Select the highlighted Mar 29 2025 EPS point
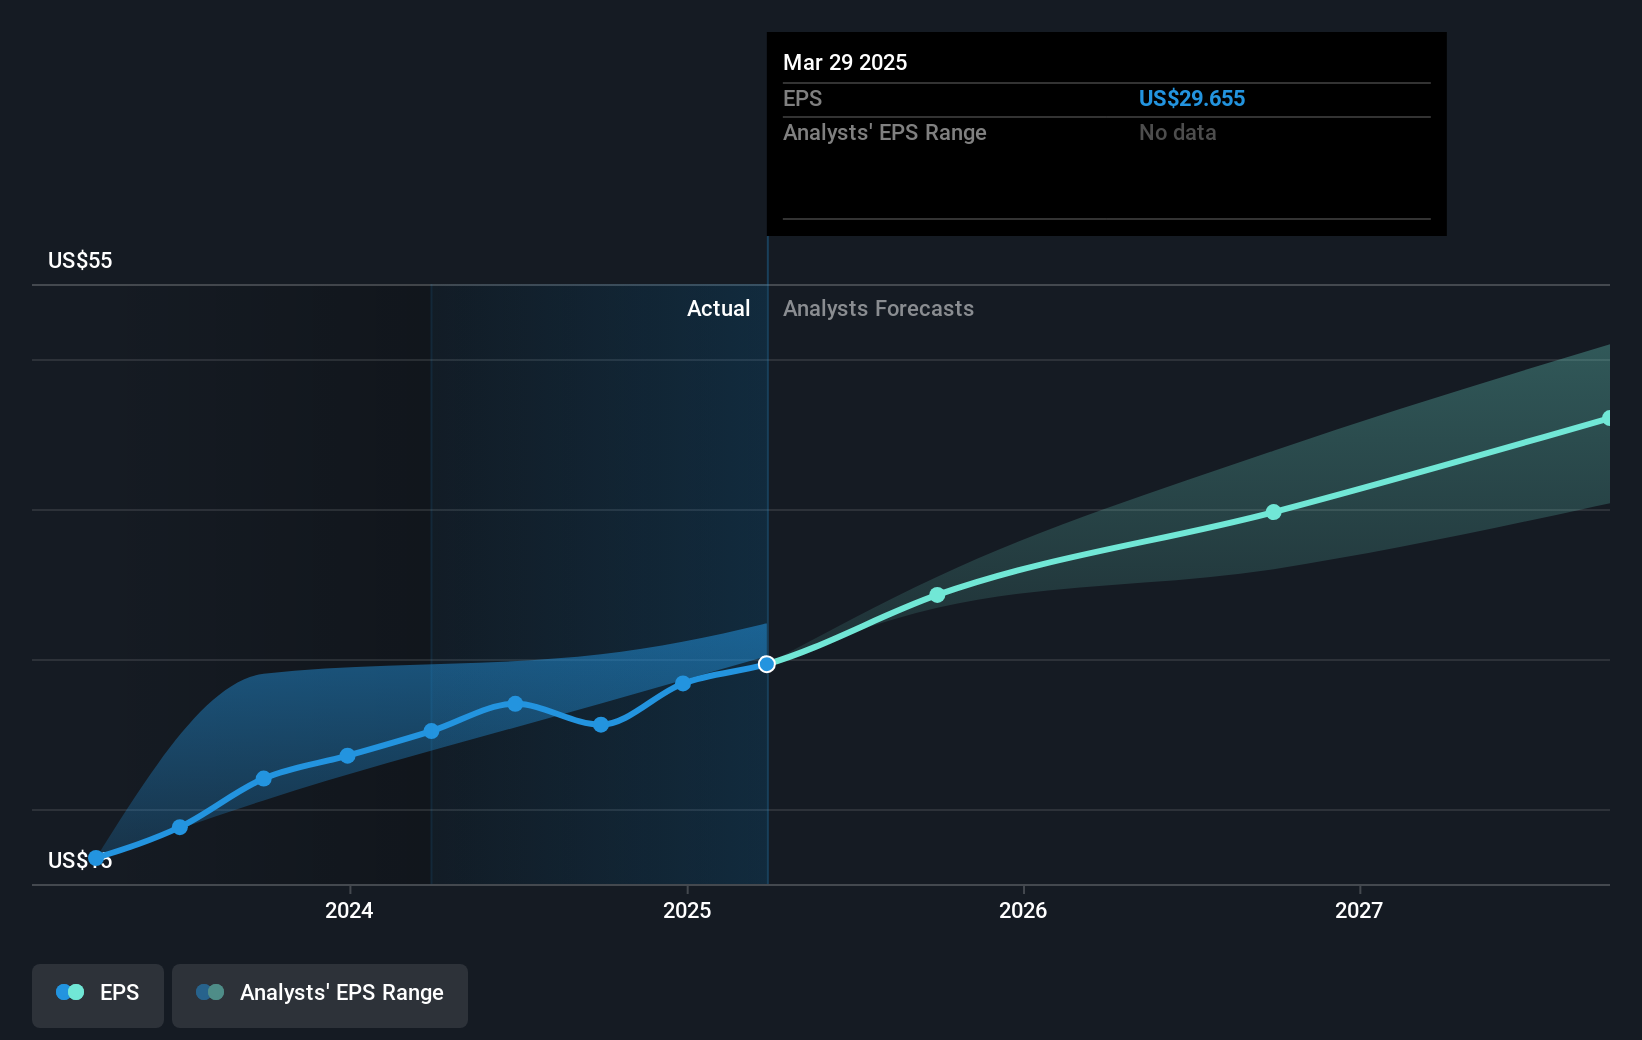 tap(767, 664)
